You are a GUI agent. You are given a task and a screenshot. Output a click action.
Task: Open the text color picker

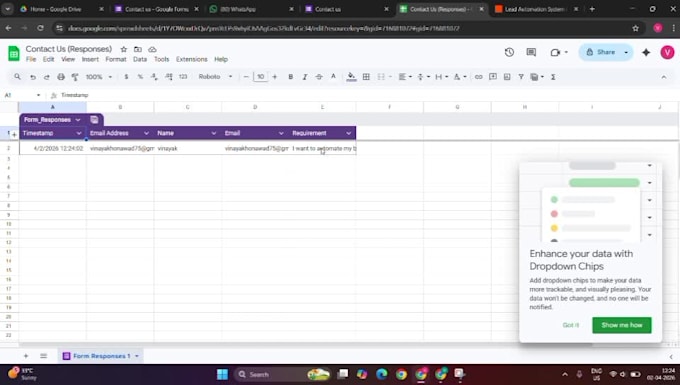pyautogui.click(x=333, y=77)
